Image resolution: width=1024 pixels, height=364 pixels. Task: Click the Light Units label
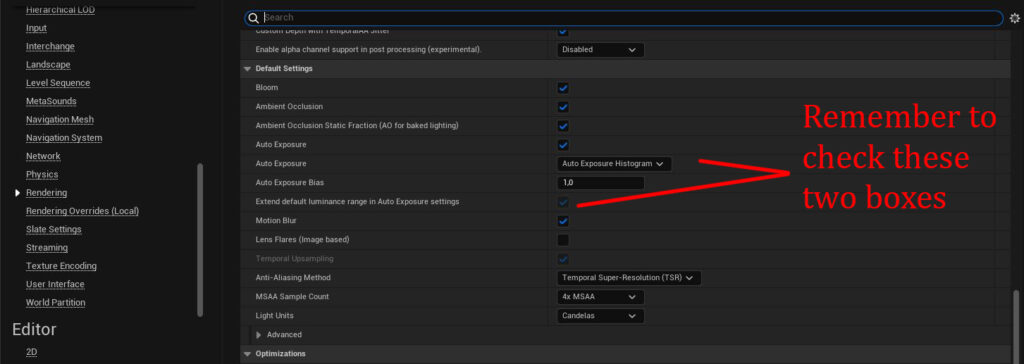[275, 316]
